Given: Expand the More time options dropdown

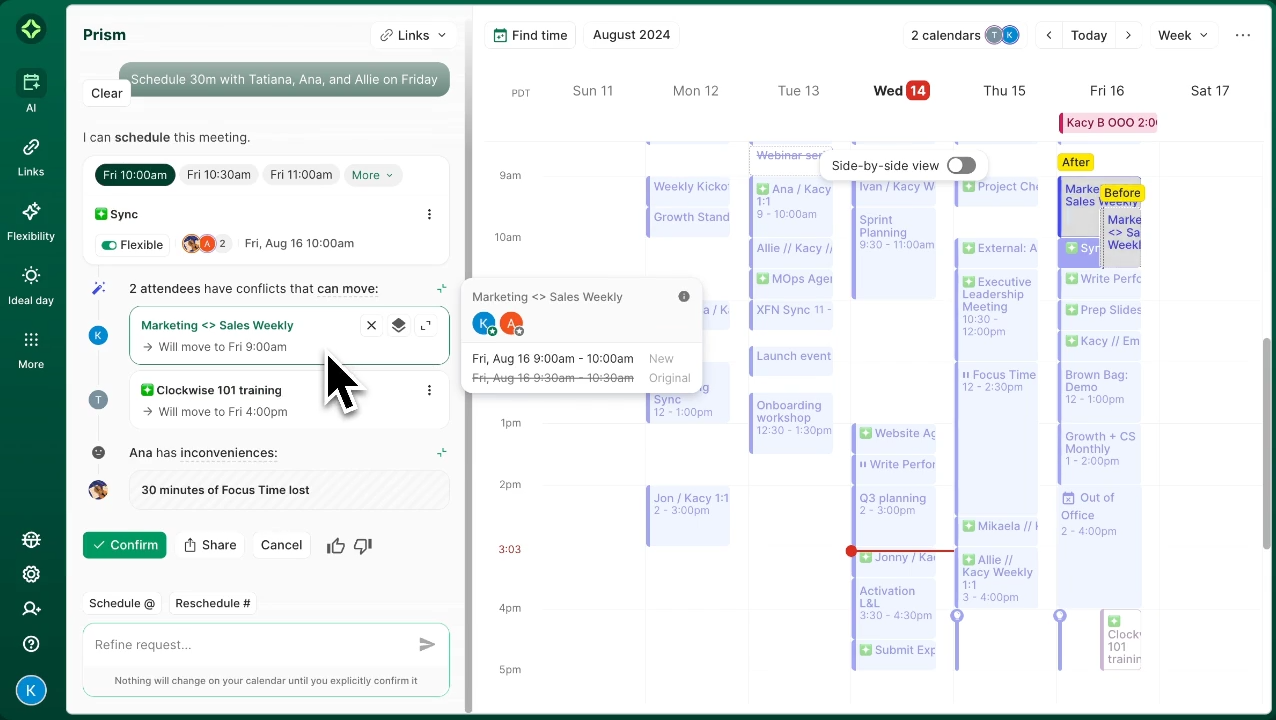Looking at the screenshot, I should (373, 175).
